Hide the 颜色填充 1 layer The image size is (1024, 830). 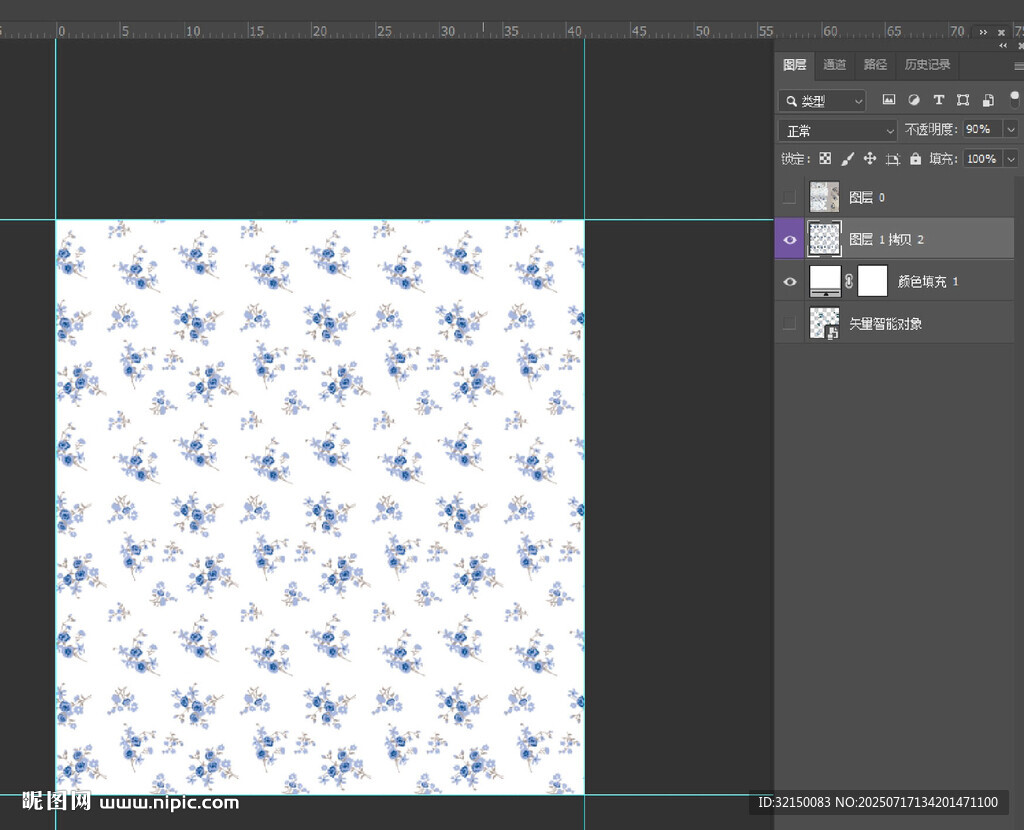click(790, 282)
